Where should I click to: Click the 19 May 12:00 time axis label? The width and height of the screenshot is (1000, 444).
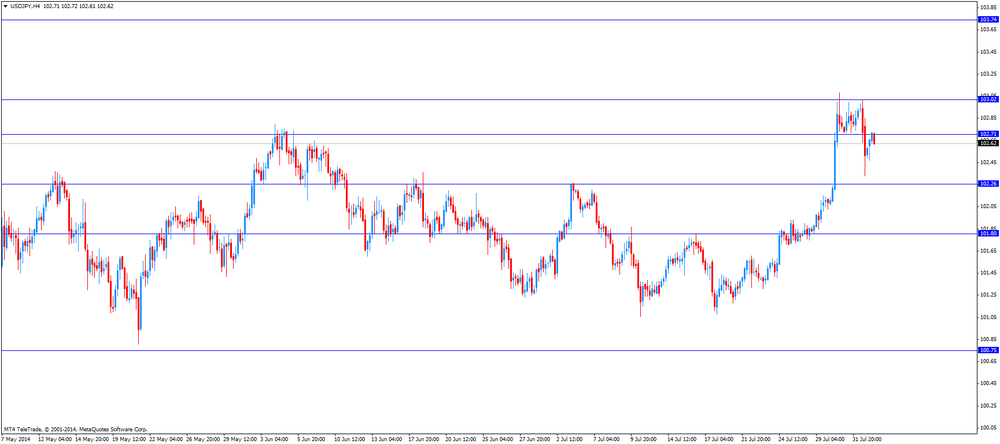point(129,440)
